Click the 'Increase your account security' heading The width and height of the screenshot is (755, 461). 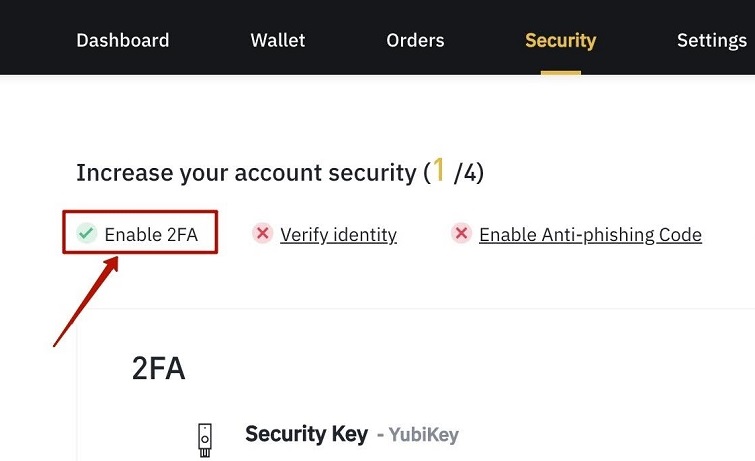pyautogui.click(x=246, y=173)
